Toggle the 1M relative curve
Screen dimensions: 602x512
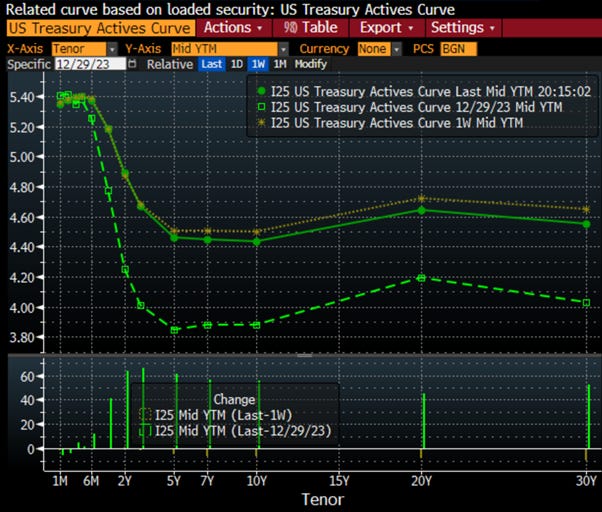coord(280,64)
